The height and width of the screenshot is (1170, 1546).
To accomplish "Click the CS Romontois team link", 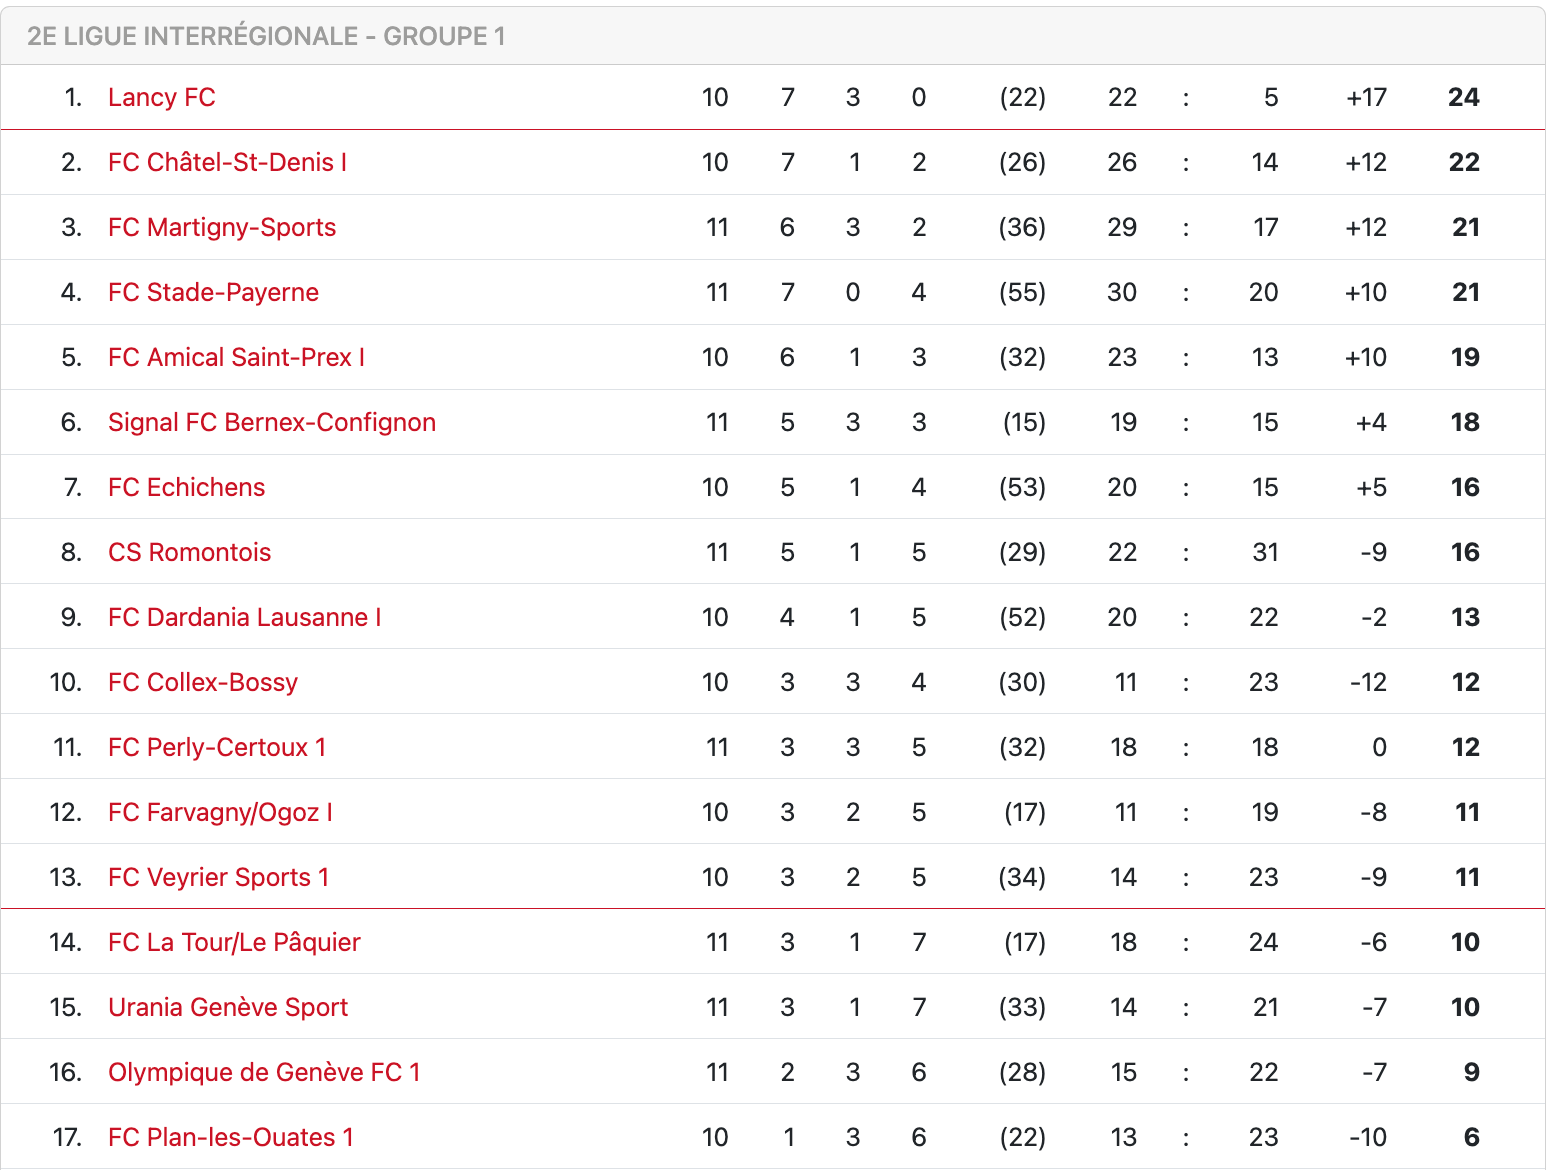I will (x=189, y=552).
